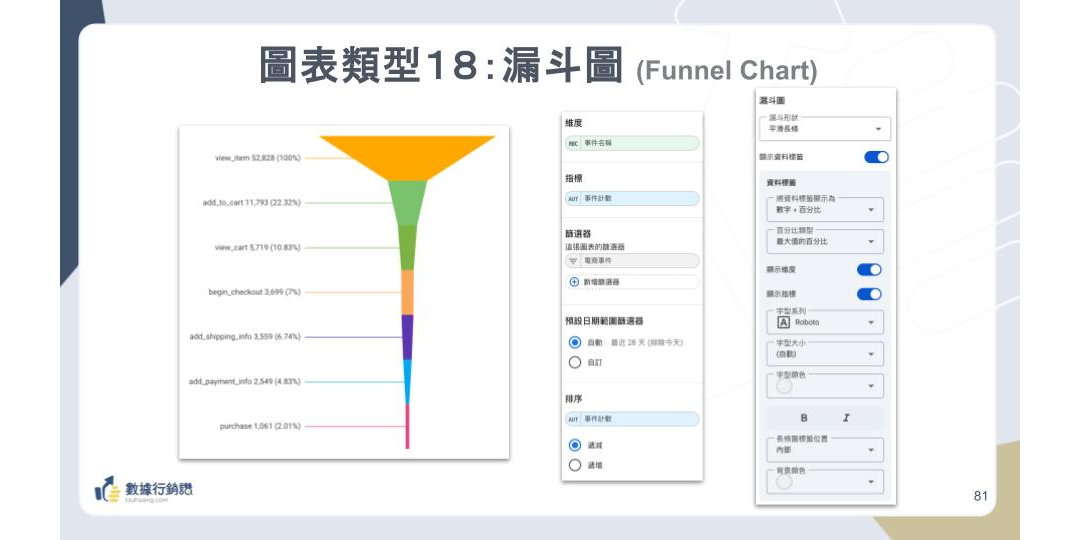Click the 漏斗圖 panel heading
The height and width of the screenshot is (540, 1080).
tap(771, 101)
